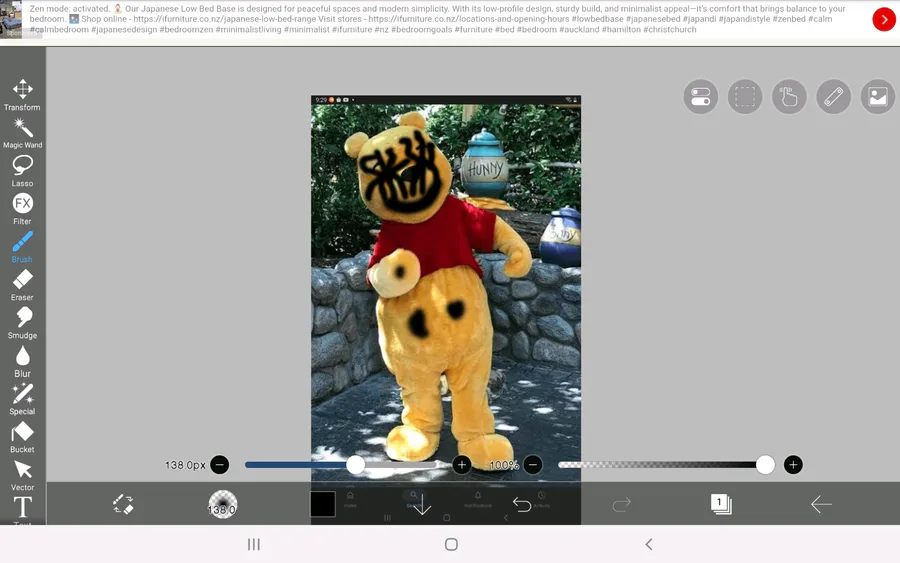Tap the down arrow to hide toolbar
The image size is (900, 563).
[x=422, y=504]
